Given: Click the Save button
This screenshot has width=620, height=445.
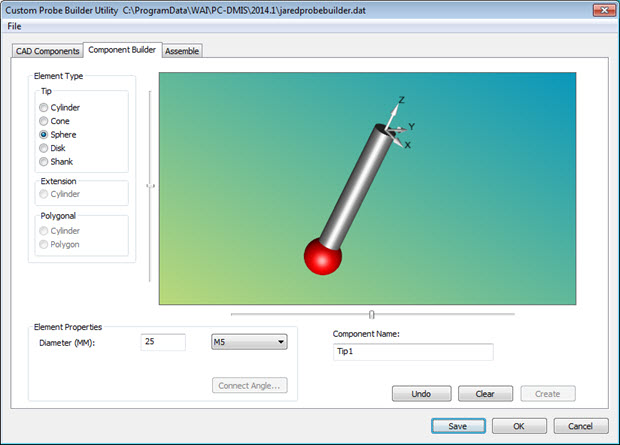Looking at the screenshot, I should point(458,425).
